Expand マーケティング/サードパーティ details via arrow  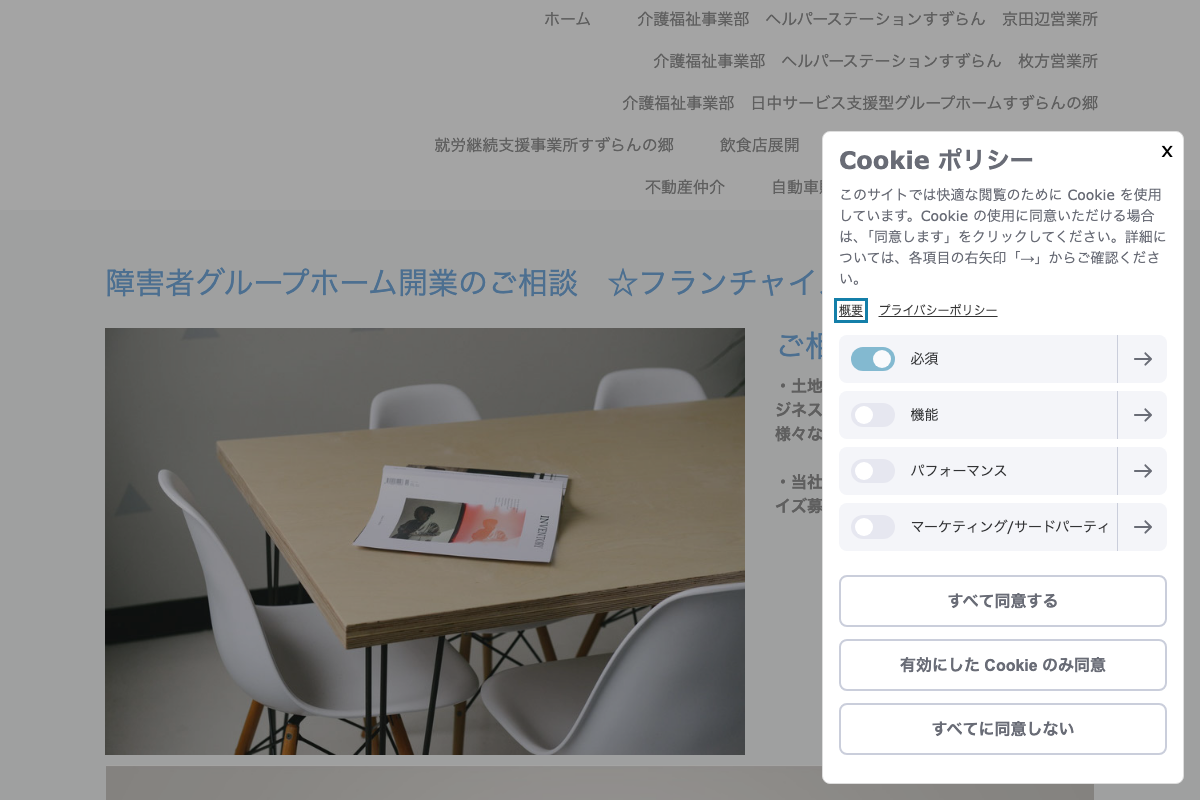click(x=1142, y=527)
